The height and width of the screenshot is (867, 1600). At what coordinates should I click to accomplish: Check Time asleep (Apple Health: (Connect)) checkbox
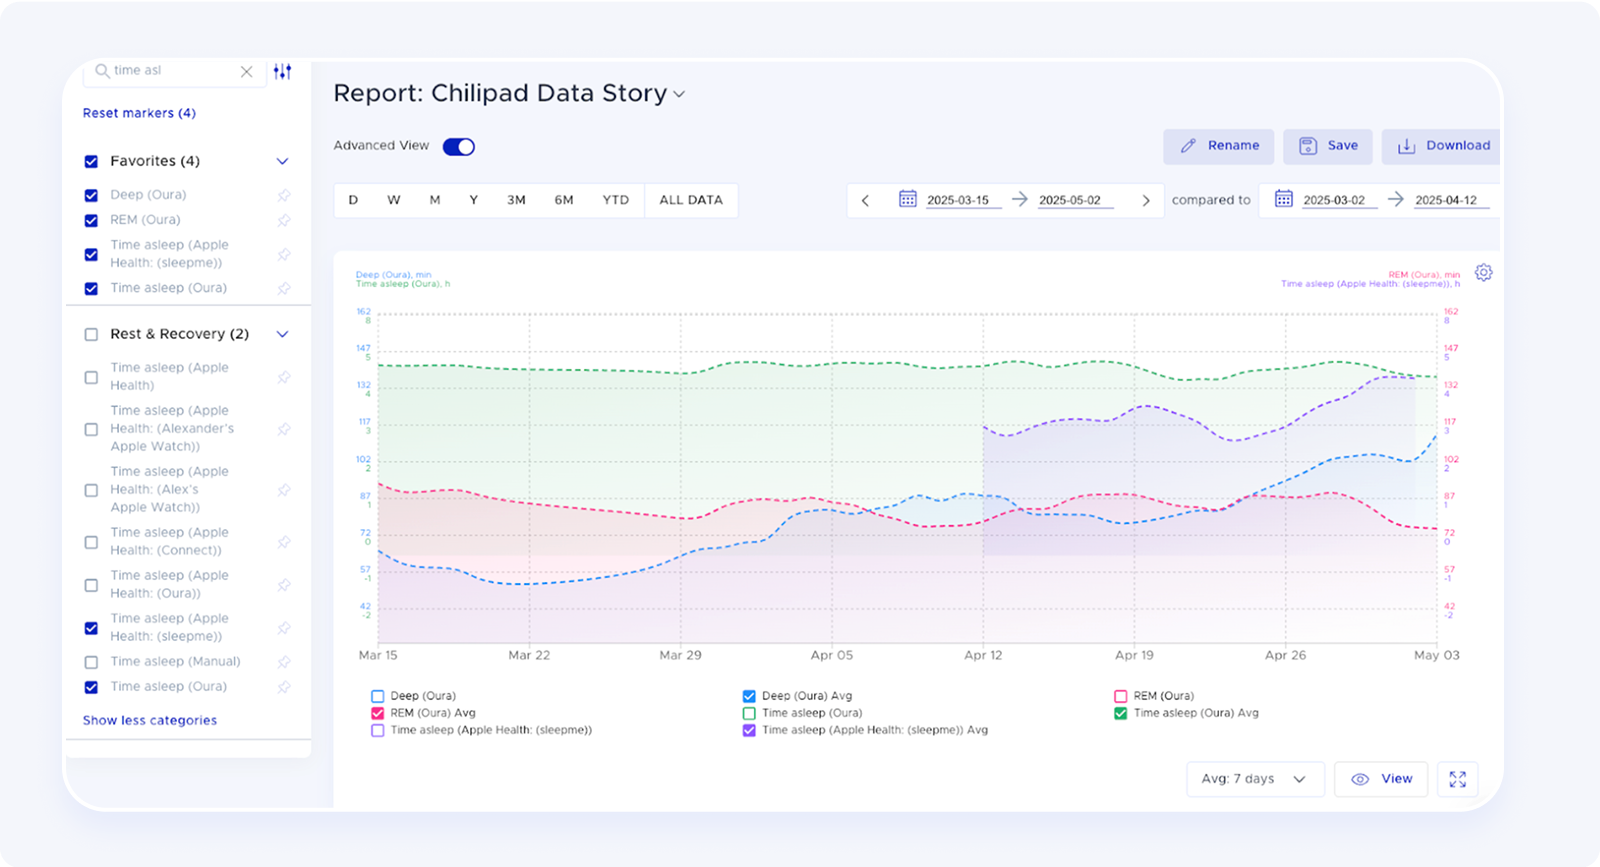[91, 542]
